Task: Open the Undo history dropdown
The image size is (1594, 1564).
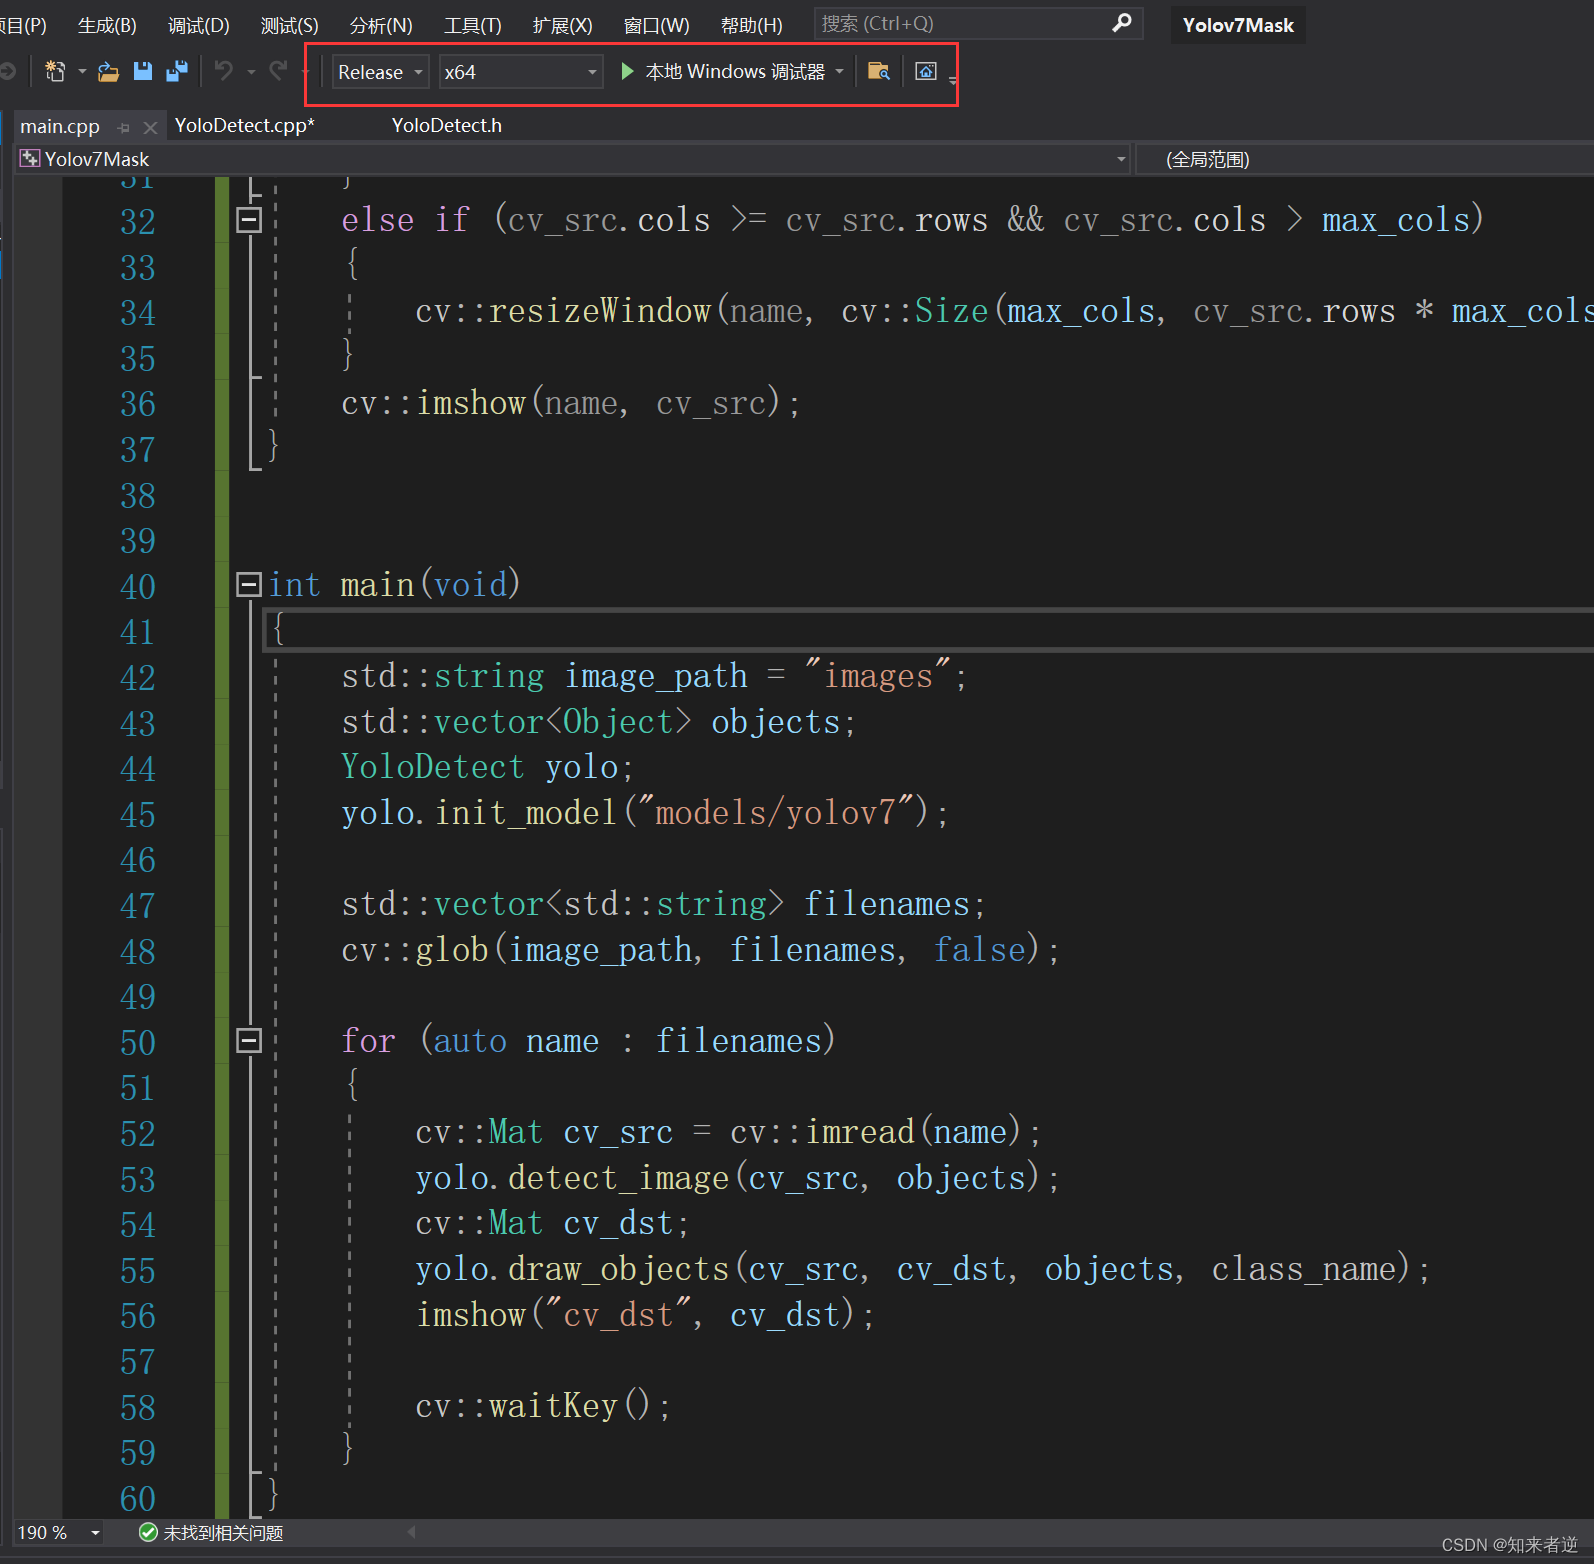Action: pos(251,72)
